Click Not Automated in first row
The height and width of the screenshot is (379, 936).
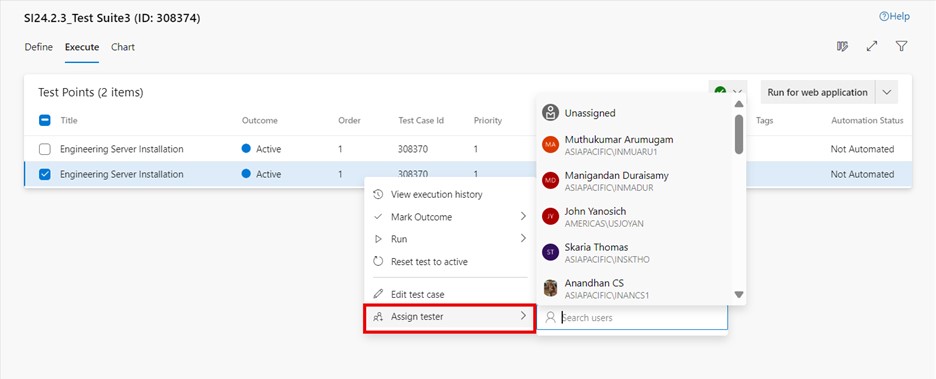[x=862, y=149]
